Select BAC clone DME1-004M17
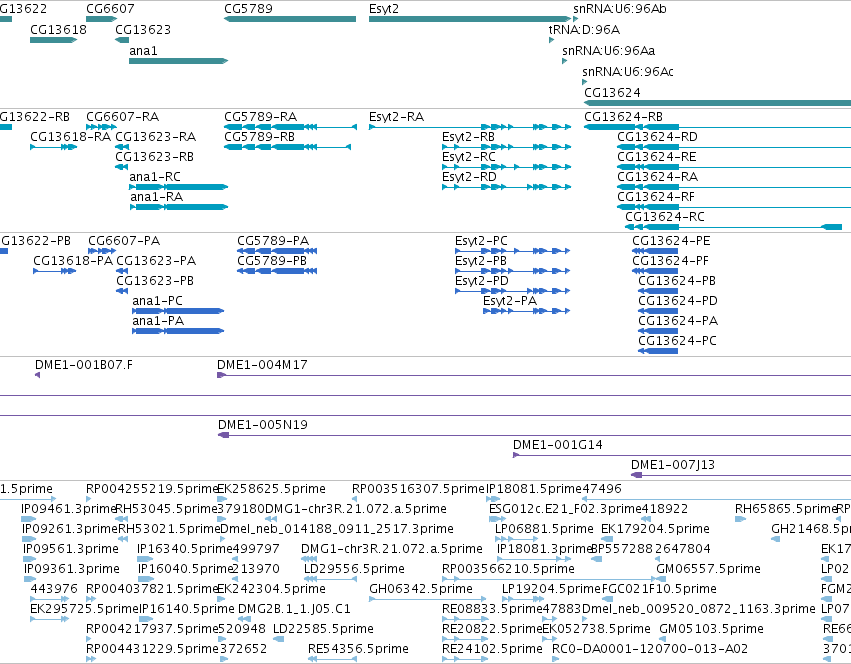Viewport: 851px width, 664px height. [x=262, y=365]
